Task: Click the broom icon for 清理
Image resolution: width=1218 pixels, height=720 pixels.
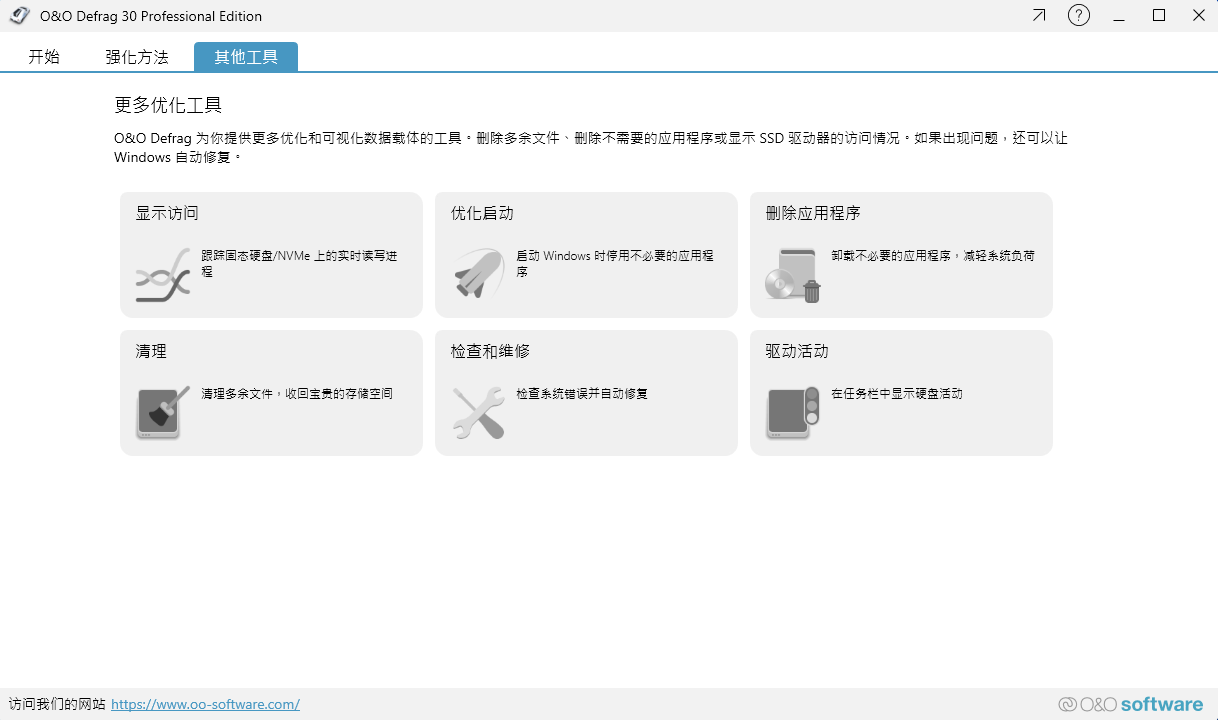Action: tap(162, 412)
